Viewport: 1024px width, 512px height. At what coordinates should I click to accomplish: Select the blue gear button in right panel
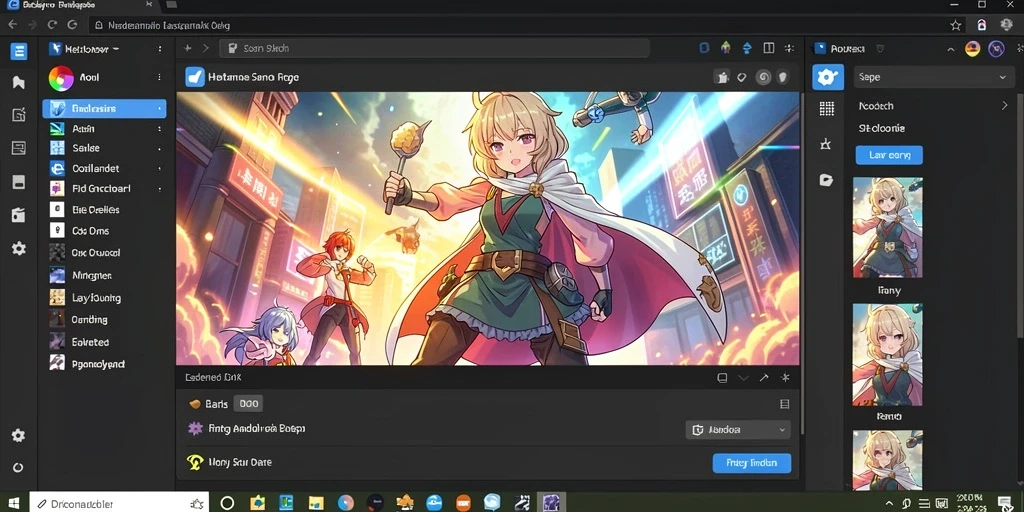[827, 77]
